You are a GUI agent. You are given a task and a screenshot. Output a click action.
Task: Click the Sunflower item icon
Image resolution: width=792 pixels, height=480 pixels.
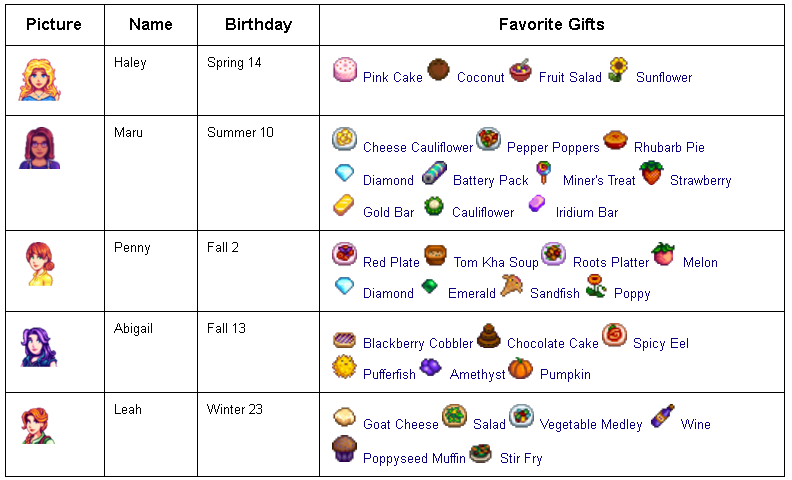[618, 69]
